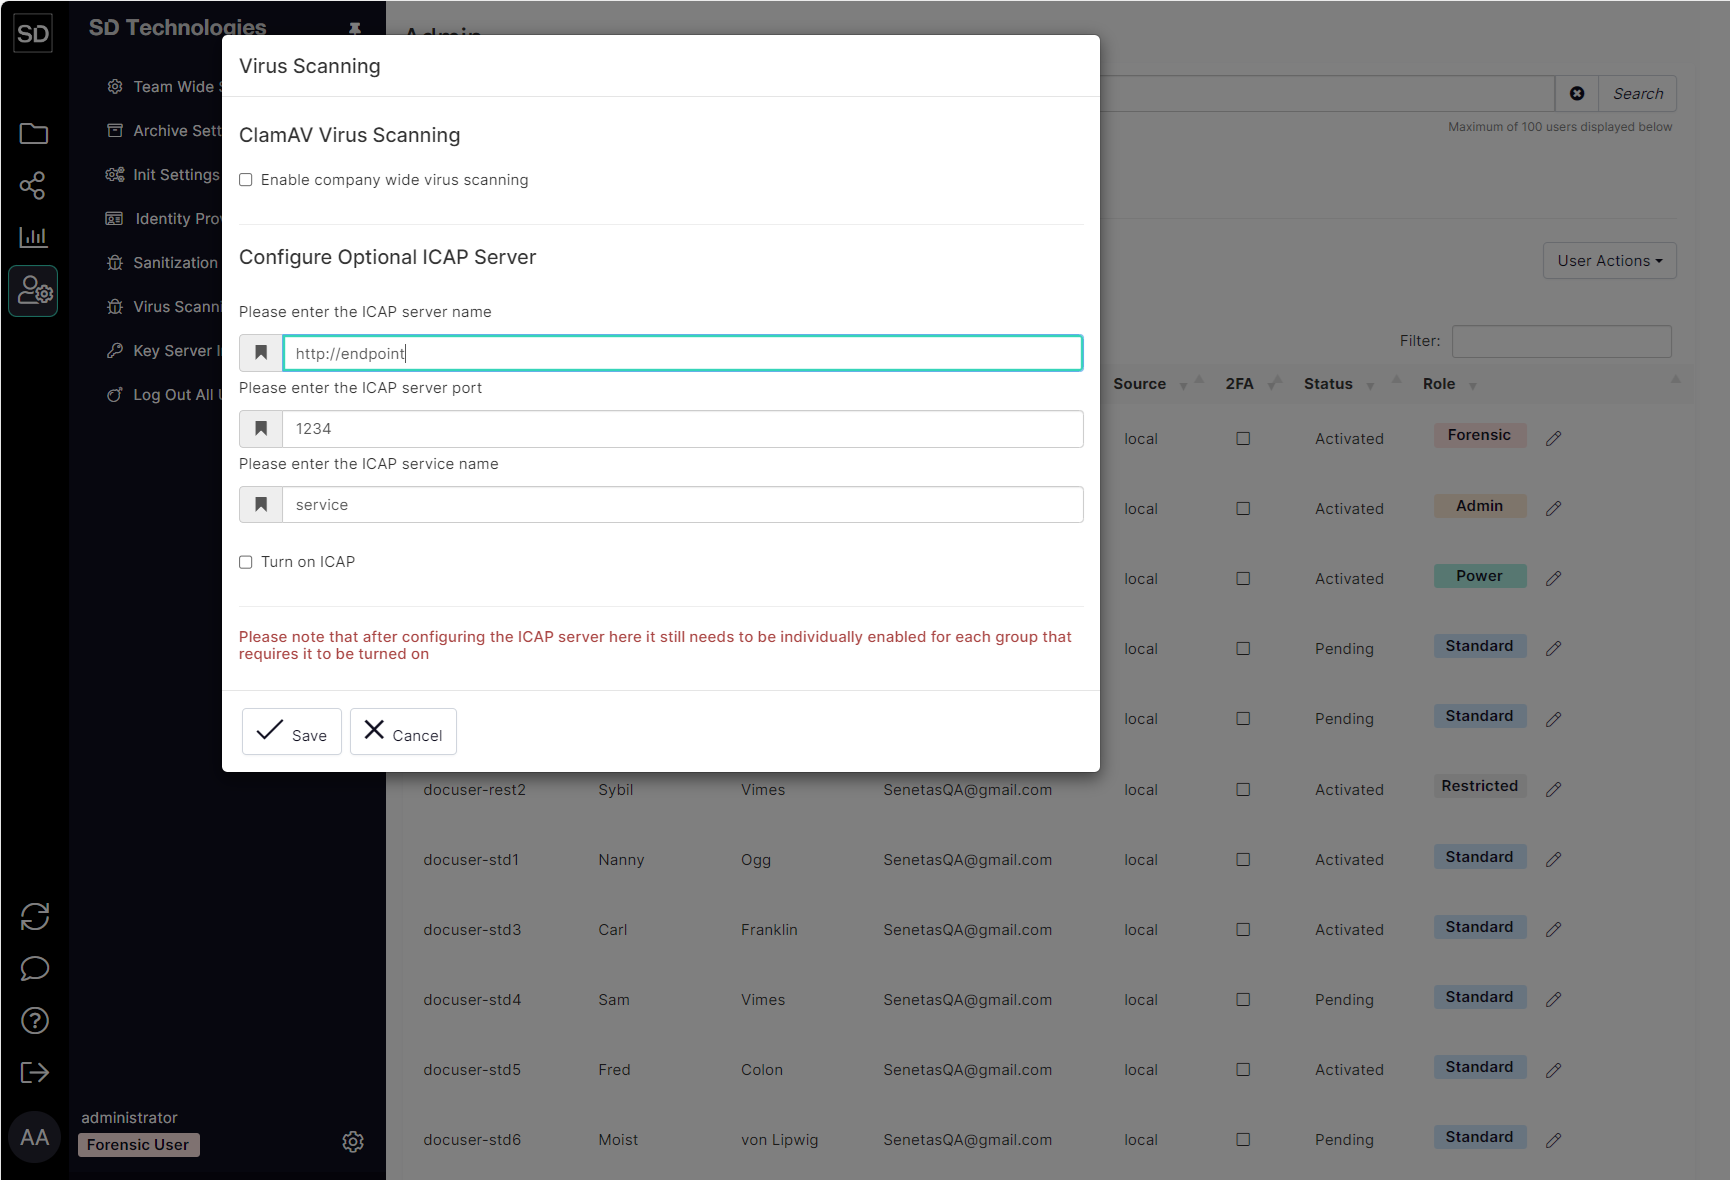Click the pin icon beside SD Technologies
The width and height of the screenshot is (1730, 1180).
coord(355,28)
